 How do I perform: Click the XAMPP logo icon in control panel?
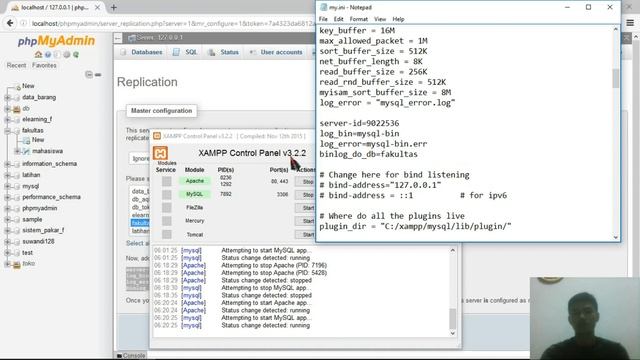point(160,153)
